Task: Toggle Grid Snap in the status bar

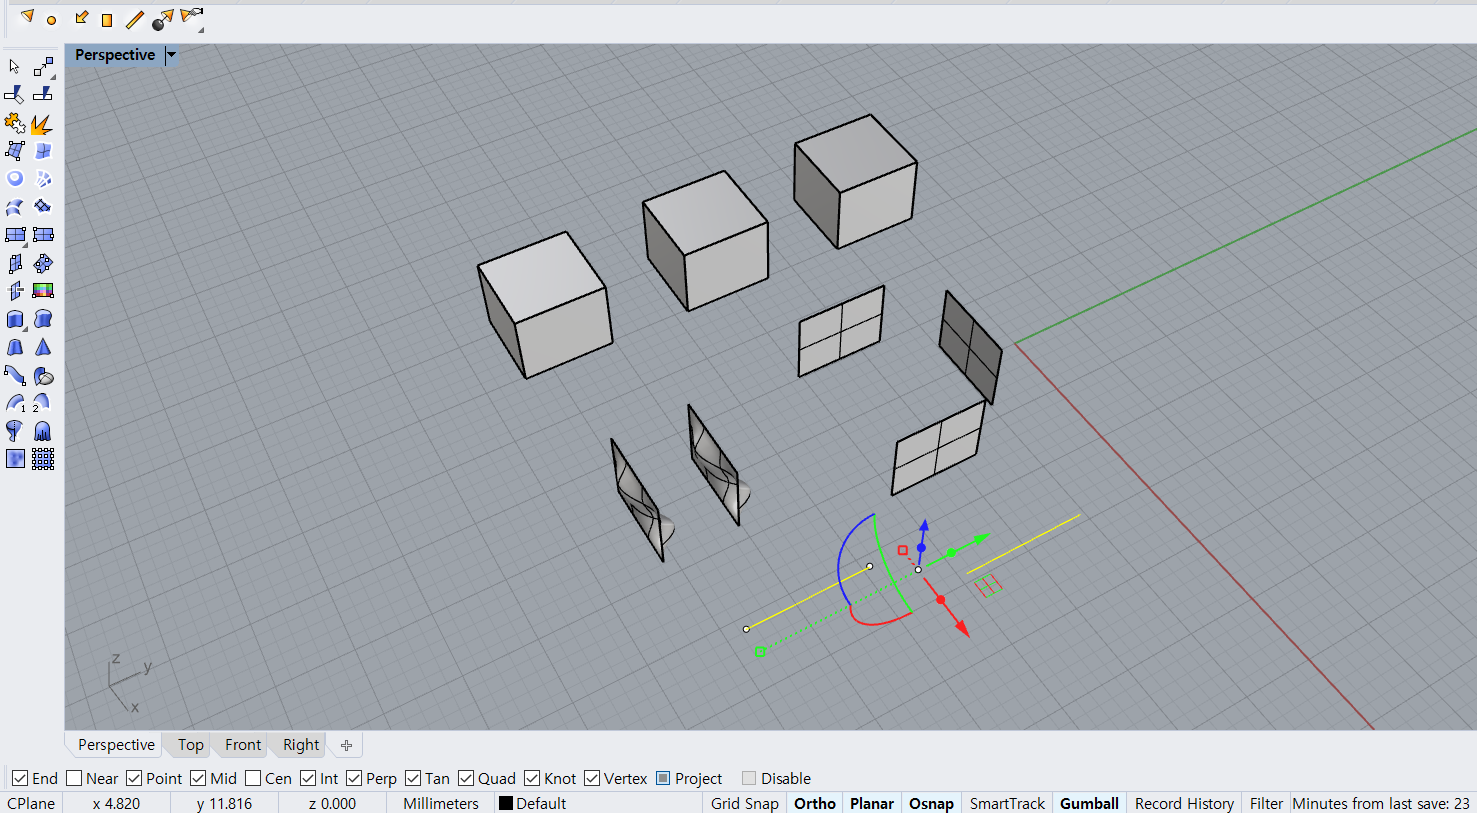Action: pyautogui.click(x=745, y=803)
